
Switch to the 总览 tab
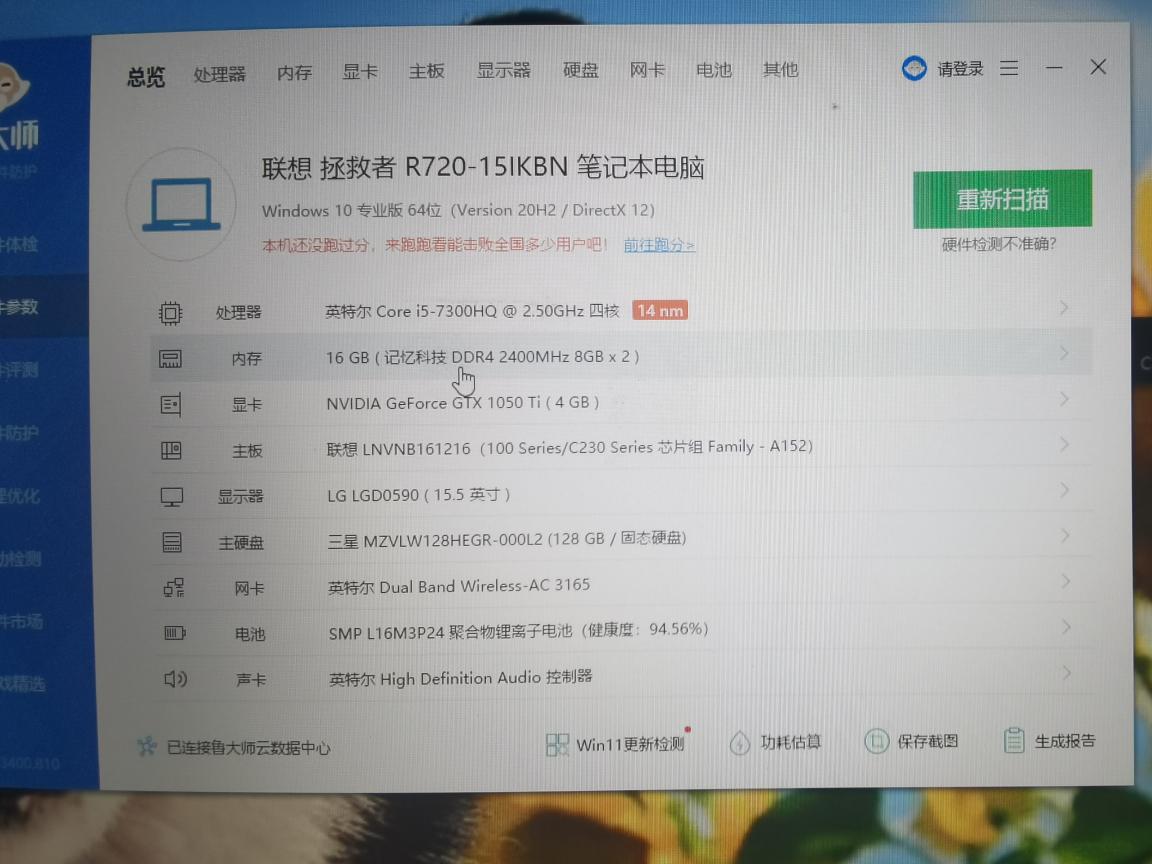(145, 76)
